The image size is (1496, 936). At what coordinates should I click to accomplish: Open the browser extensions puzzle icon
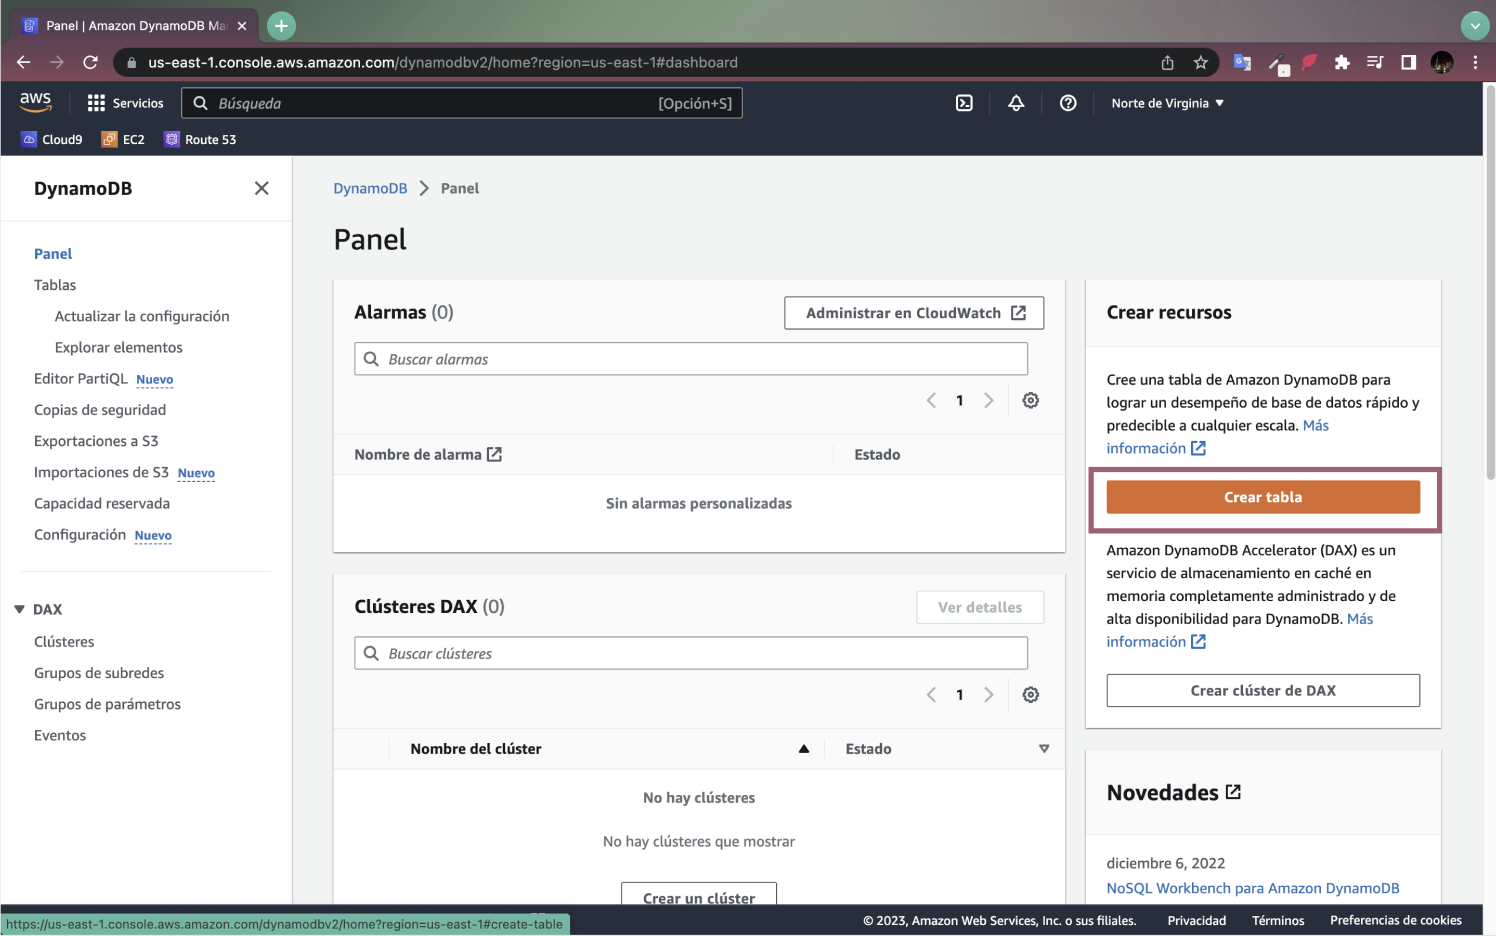(x=1342, y=62)
